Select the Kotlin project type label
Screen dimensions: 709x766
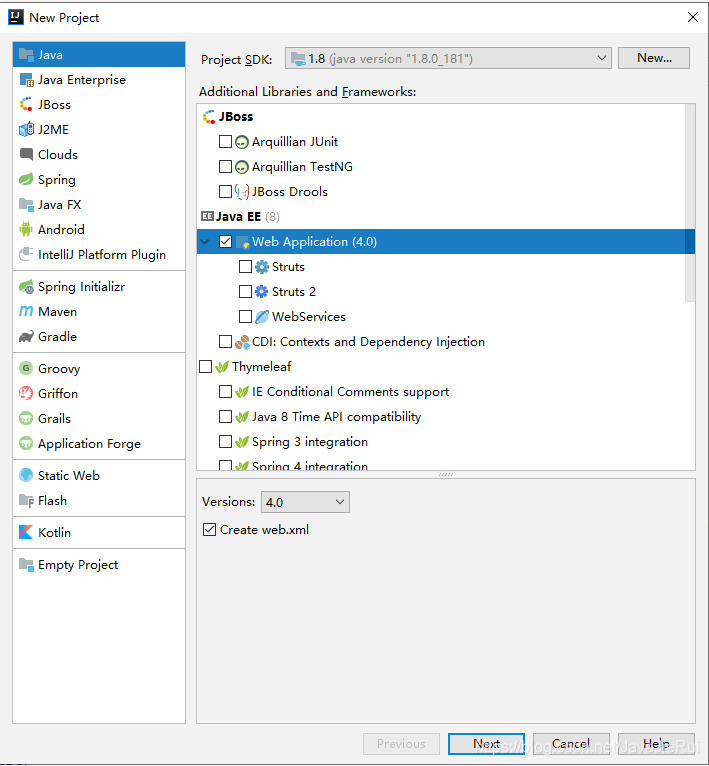click(54, 532)
